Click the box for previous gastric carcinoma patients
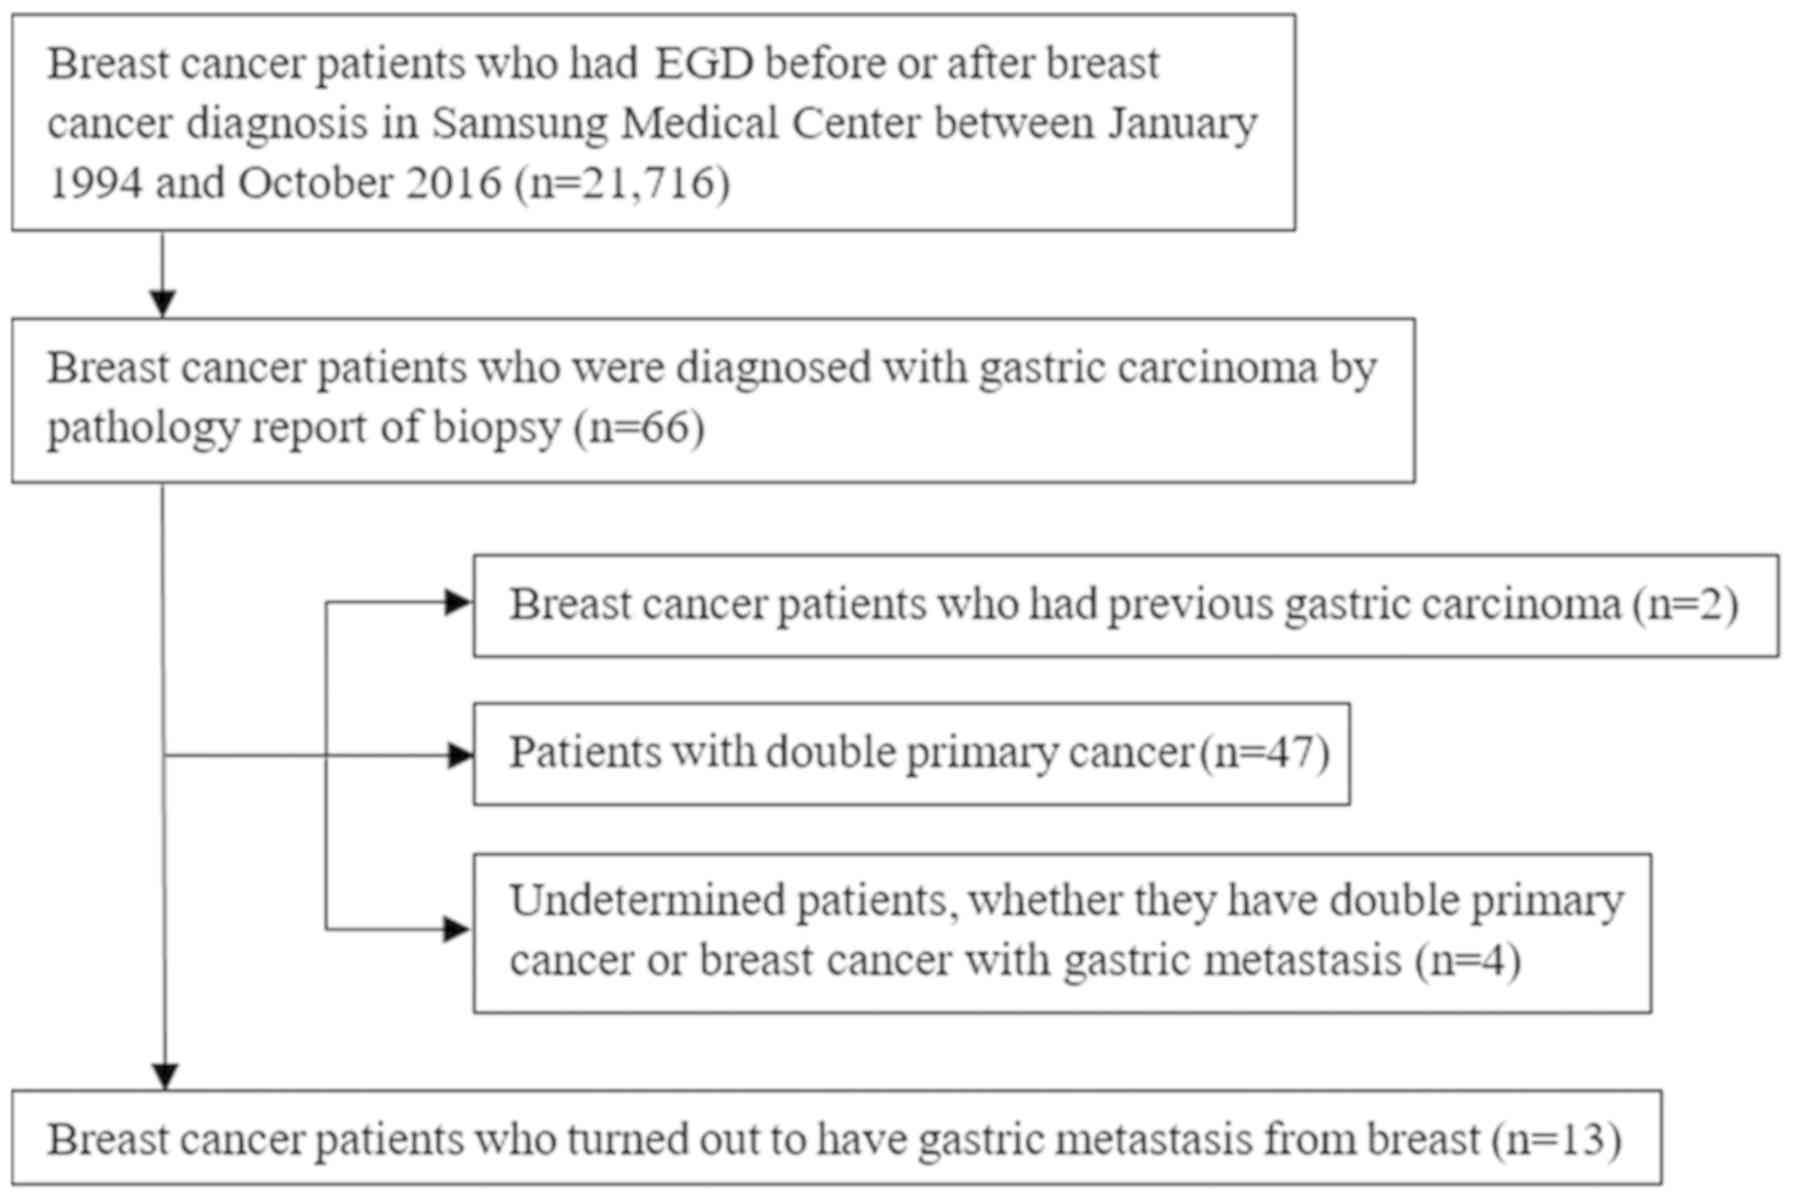This screenshot has width=1795, height=1201. coord(1125,605)
